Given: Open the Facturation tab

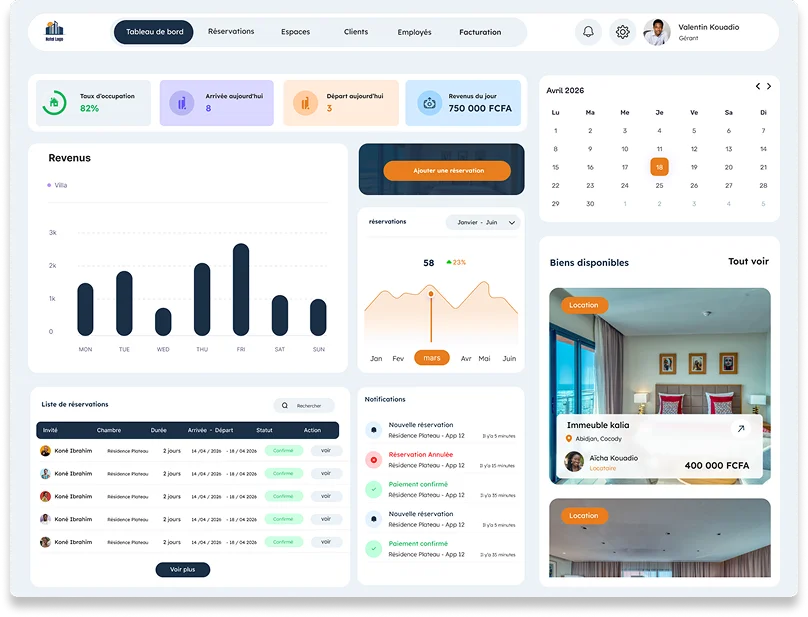Looking at the screenshot, I should point(480,32).
